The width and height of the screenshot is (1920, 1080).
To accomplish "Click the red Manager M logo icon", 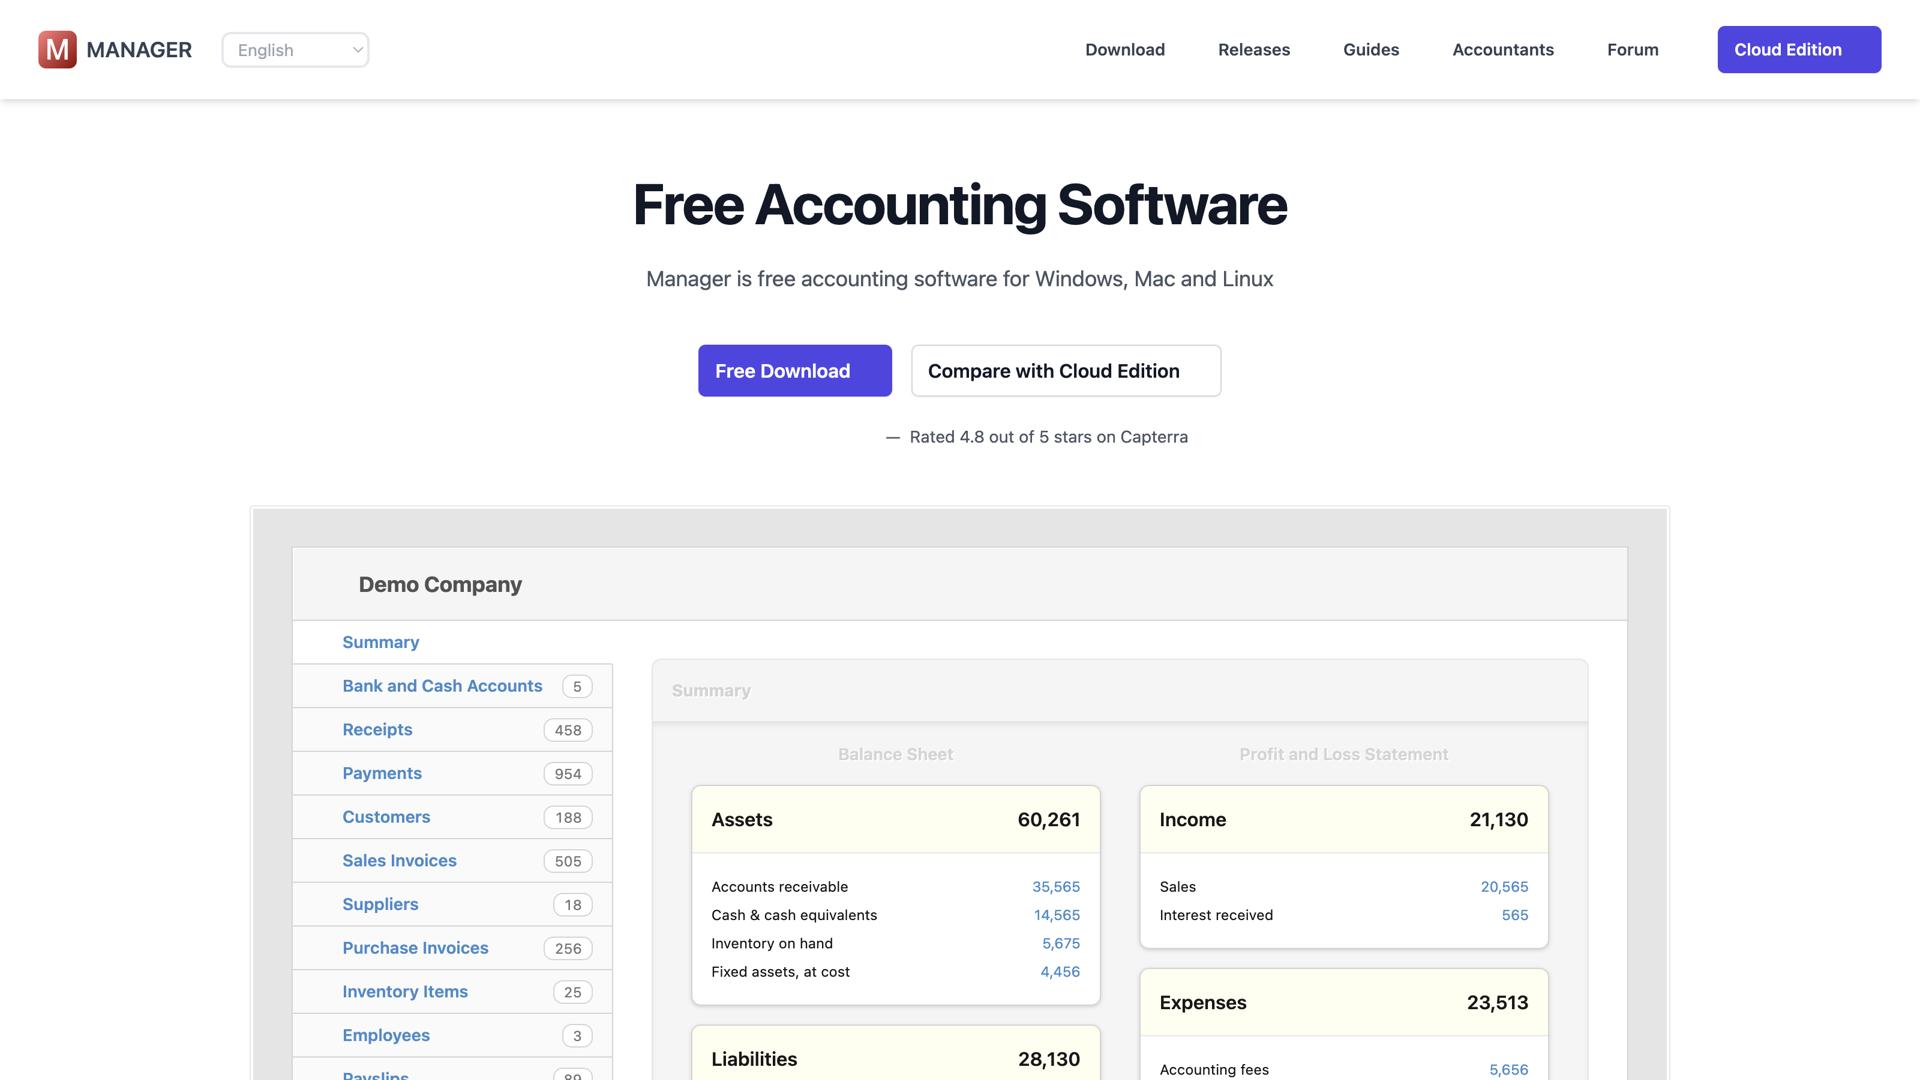I will coord(57,49).
